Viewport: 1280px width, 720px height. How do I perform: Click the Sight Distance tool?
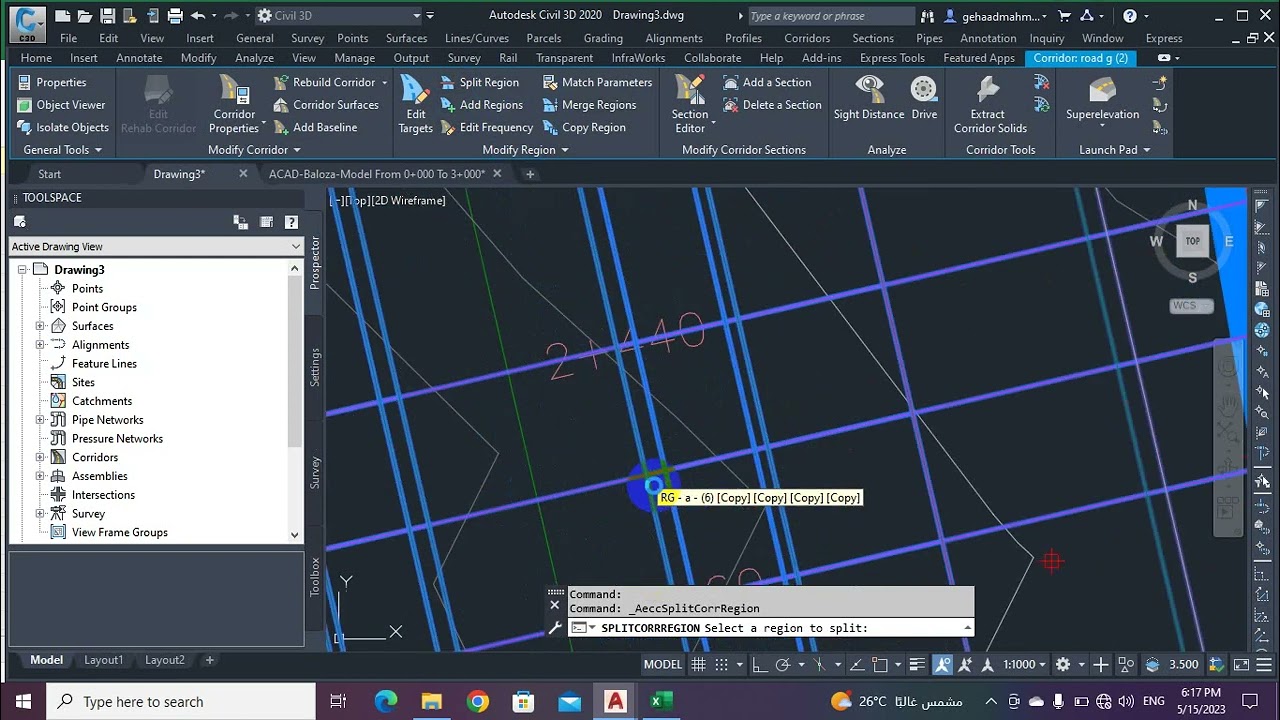click(869, 98)
